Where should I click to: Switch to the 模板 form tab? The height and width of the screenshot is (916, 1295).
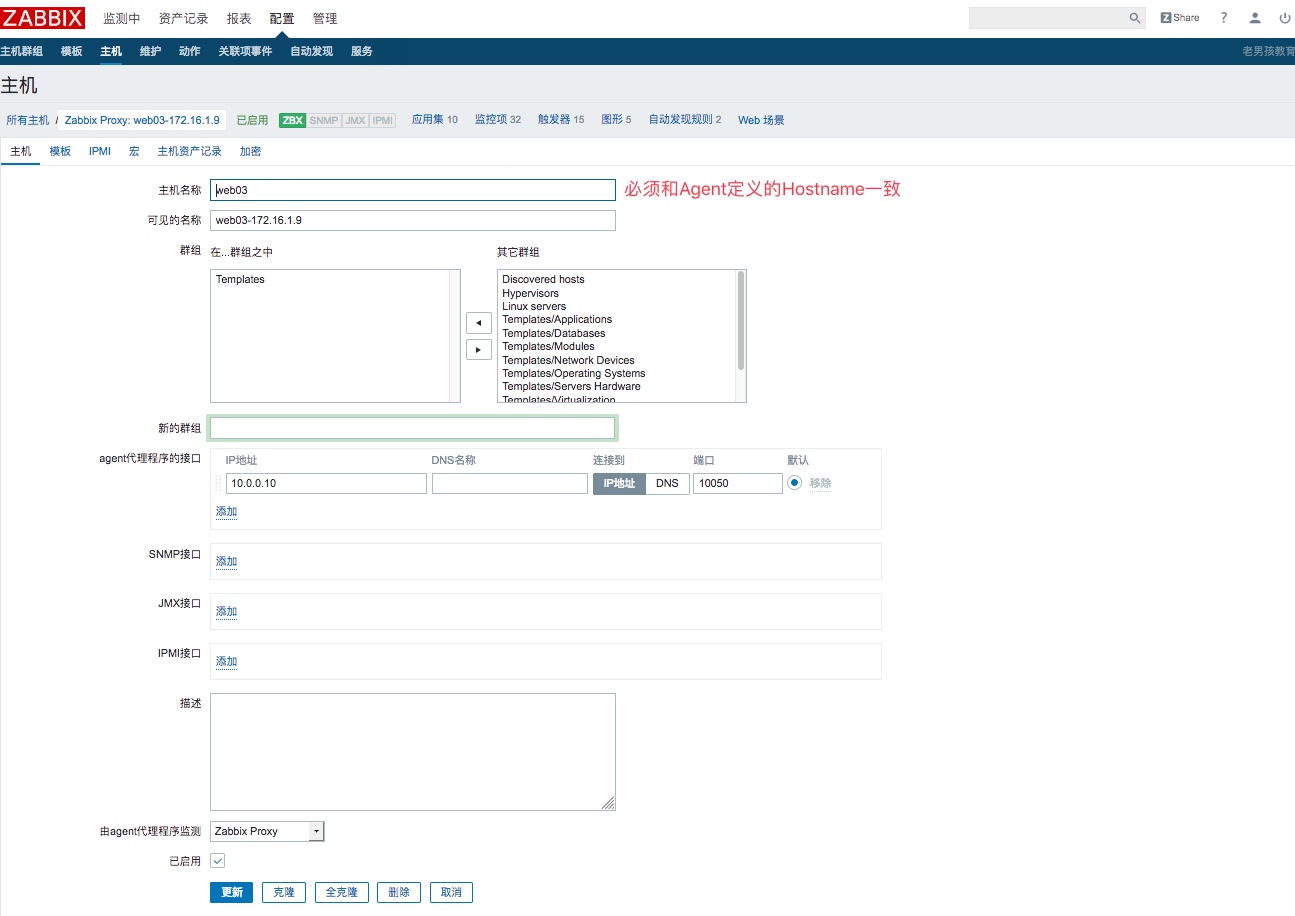click(x=60, y=151)
